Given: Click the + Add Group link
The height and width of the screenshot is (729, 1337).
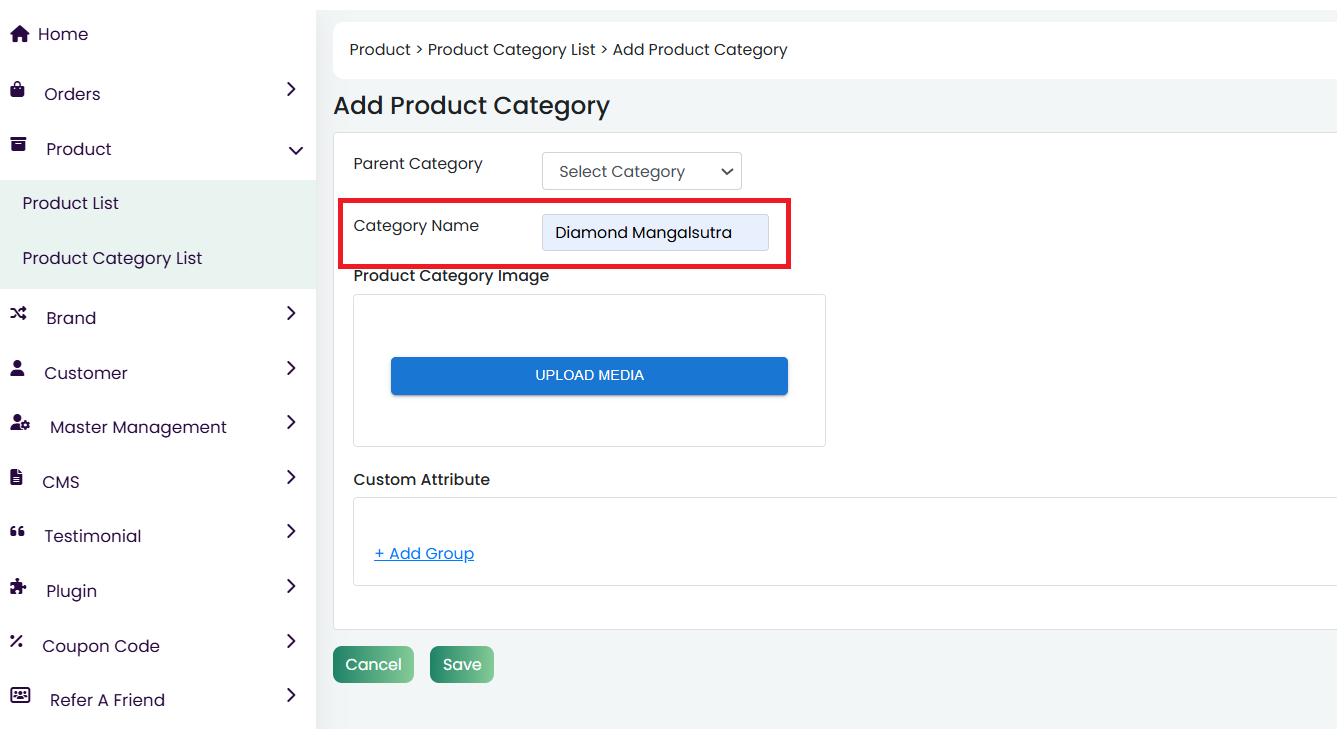Looking at the screenshot, I should point(424,554).
